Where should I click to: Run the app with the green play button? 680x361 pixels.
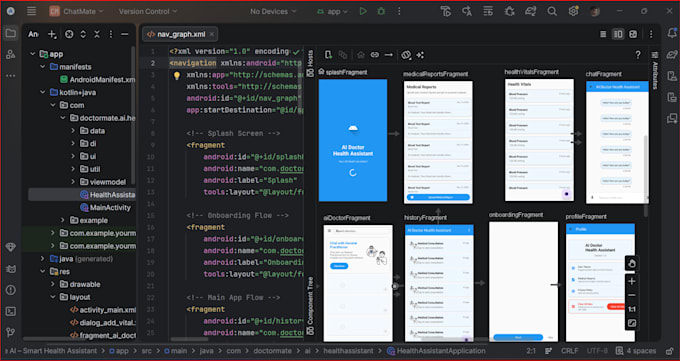pyautogui.click(x=363, y=11)
